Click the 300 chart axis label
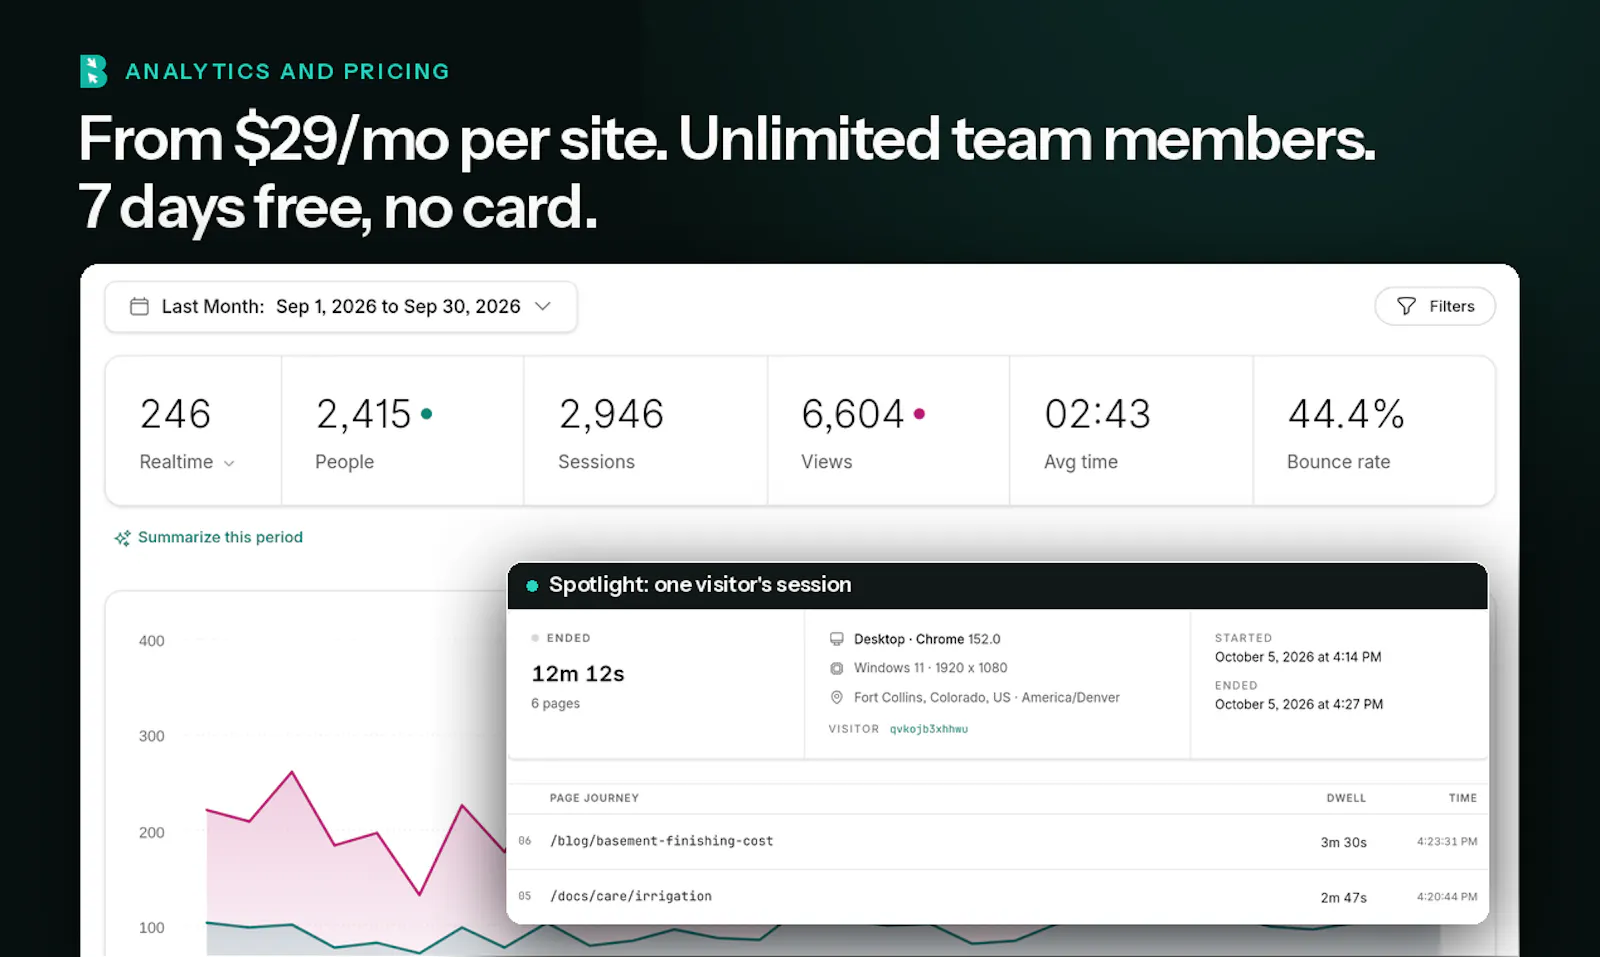This screenshot has width=1600, height=957. click(x=151, y=736)
